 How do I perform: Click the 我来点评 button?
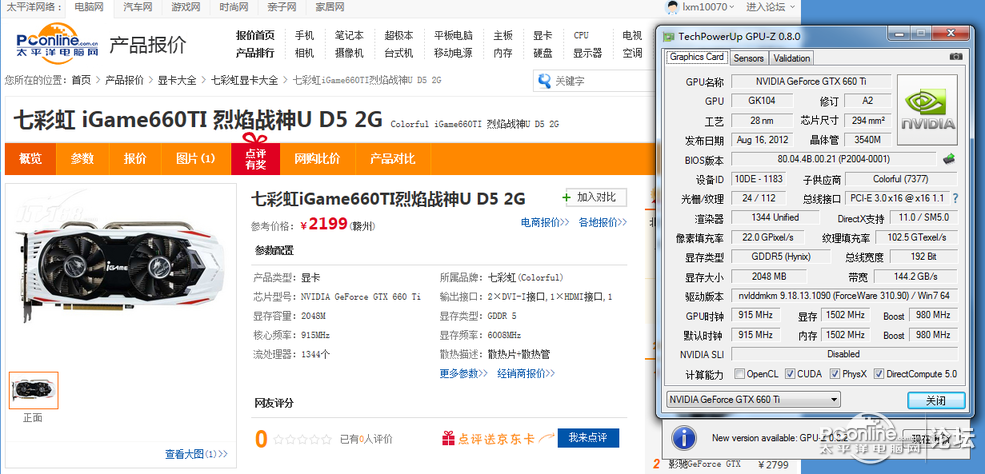[x=588, y=438]
